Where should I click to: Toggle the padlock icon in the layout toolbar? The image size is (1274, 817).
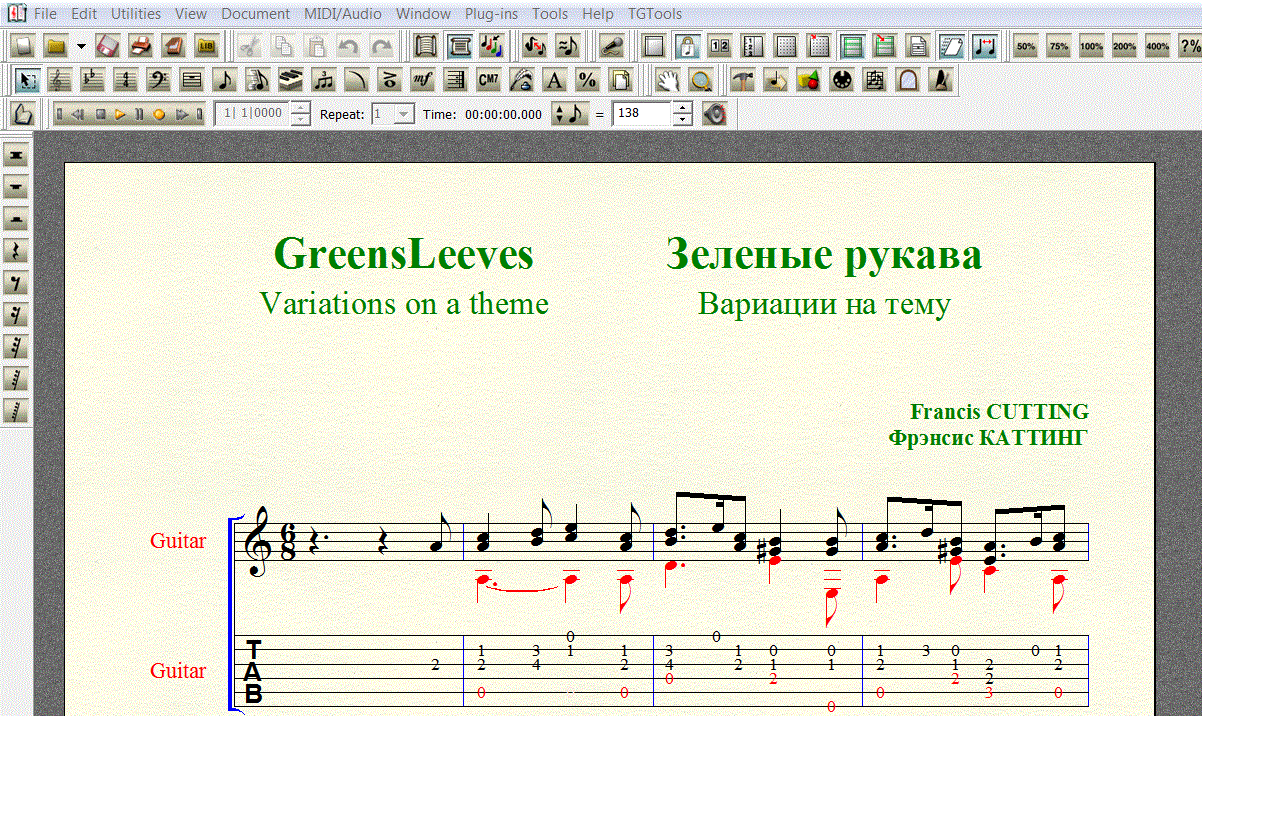click(x=687, y=46)
